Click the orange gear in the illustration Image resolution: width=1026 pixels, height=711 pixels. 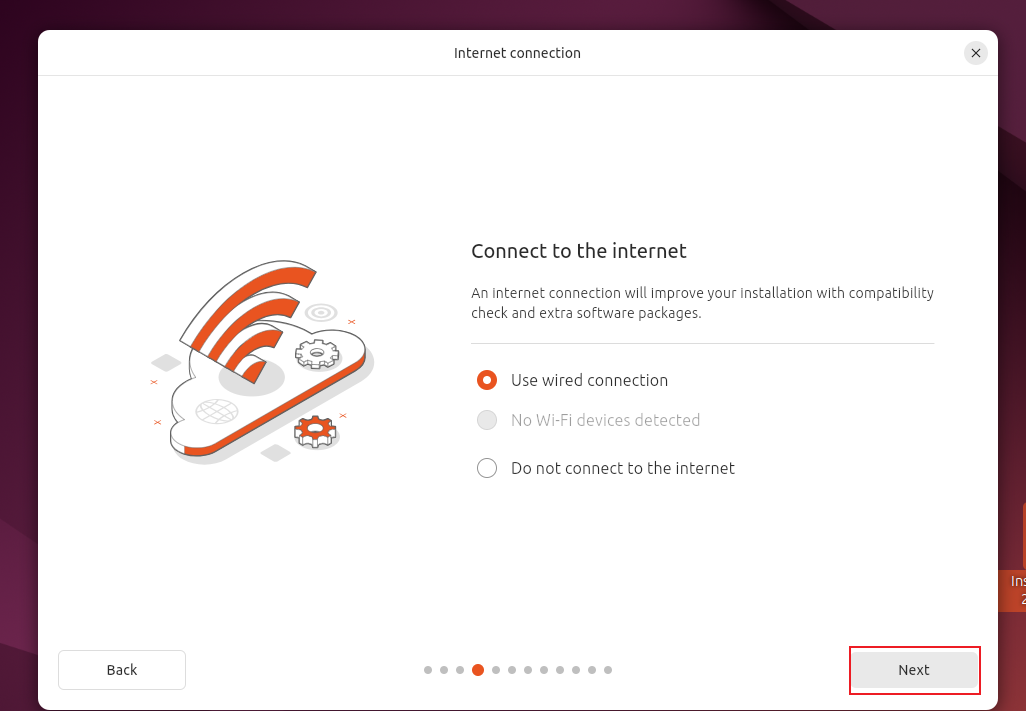pos(315,431)
